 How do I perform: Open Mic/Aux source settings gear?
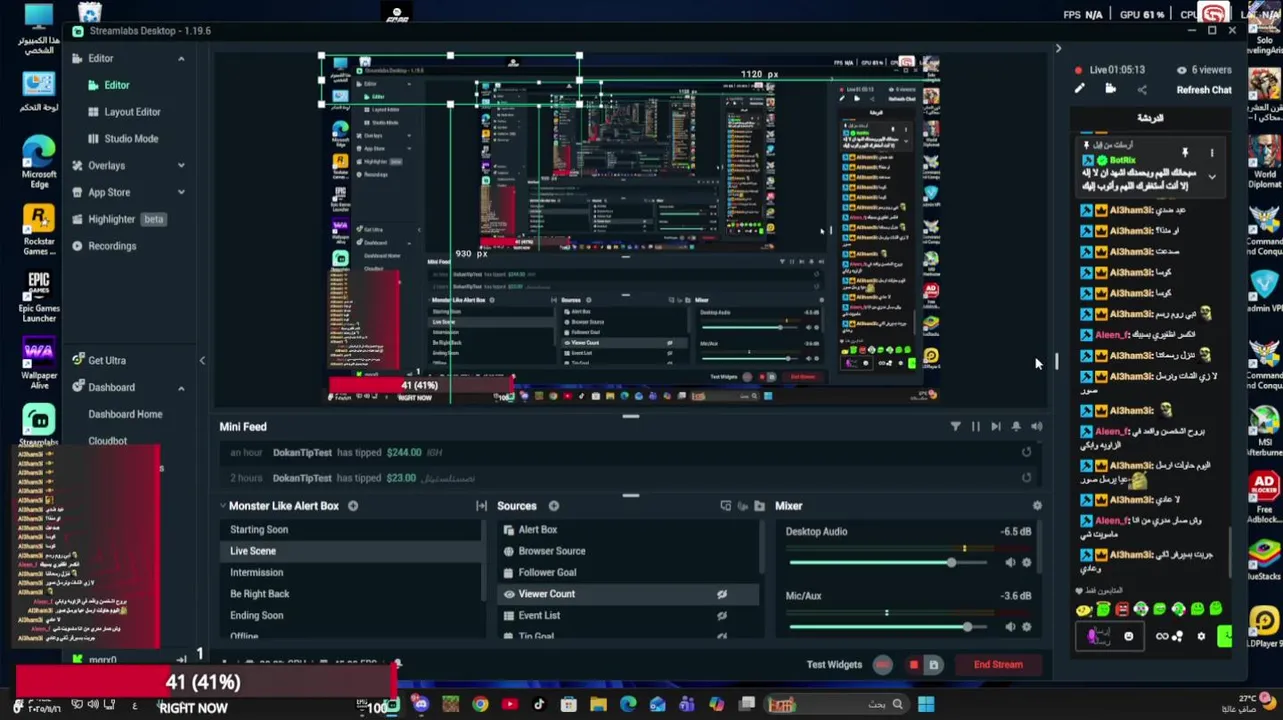coord(1026,627)
